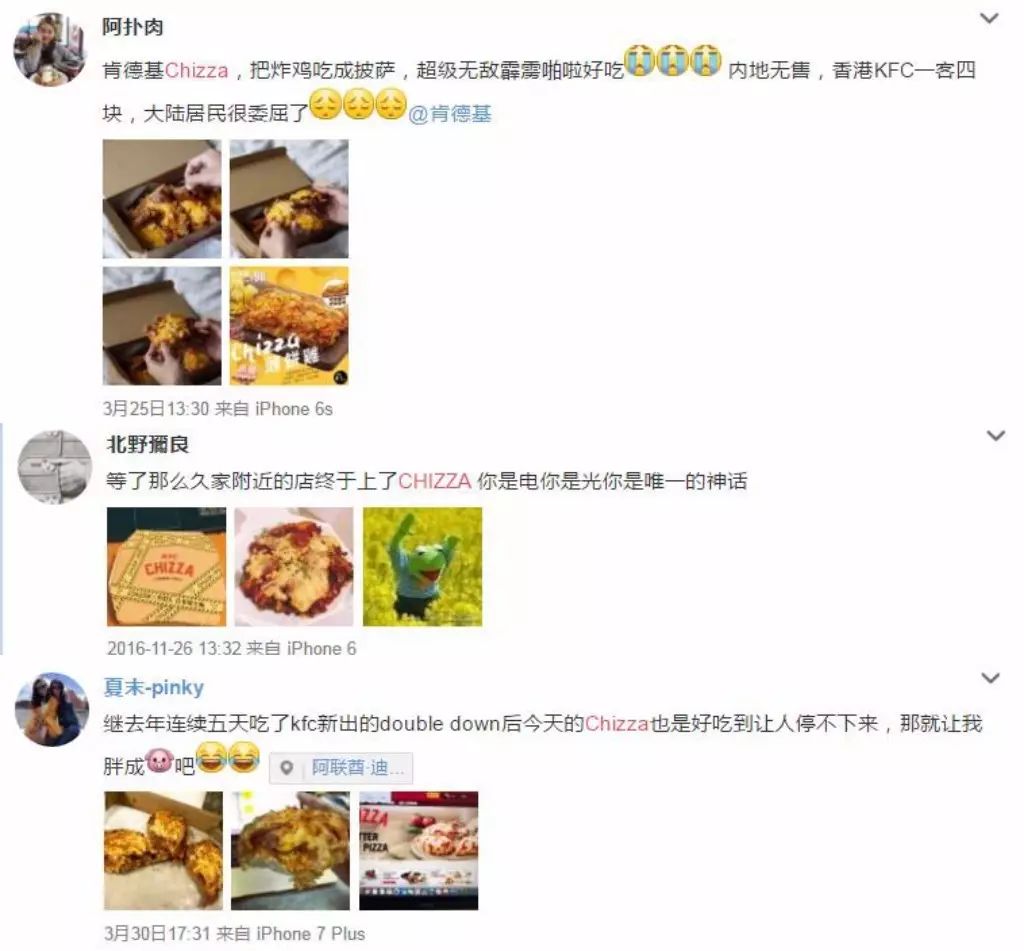Open the 2016-11-26 13:32 timestamp link
The image size is (1024, 951).
174,649
